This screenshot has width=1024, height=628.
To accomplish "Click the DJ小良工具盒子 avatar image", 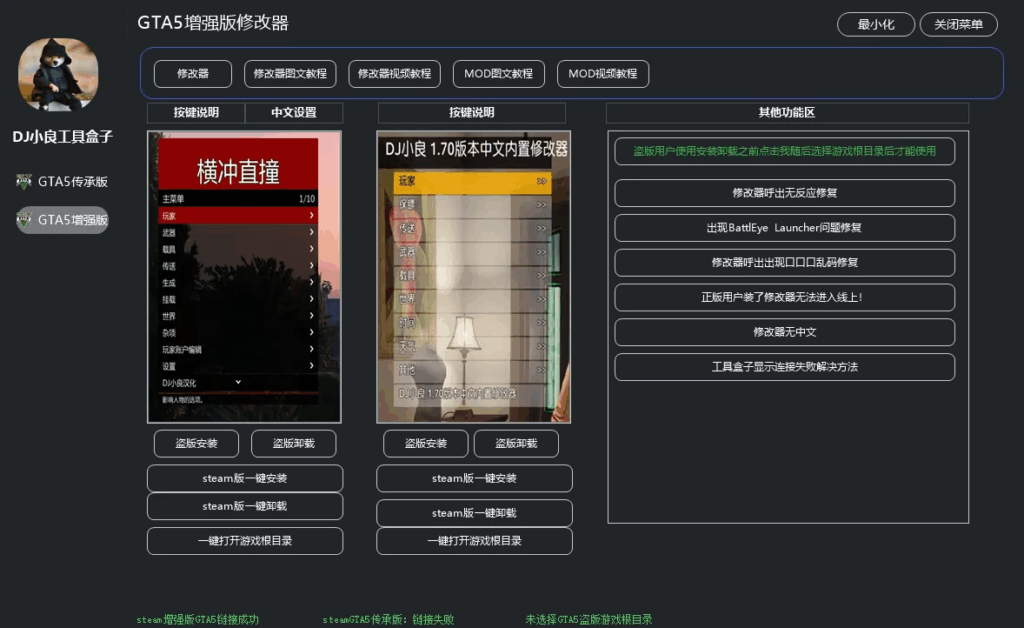I will tap(58, 73).
